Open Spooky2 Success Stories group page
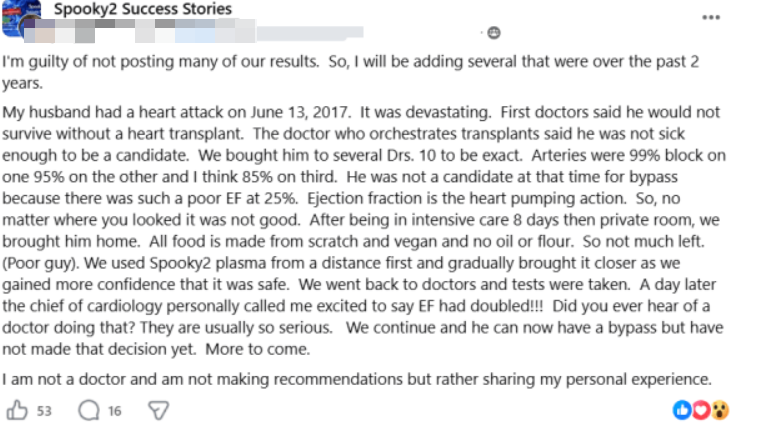 [143, 9]
